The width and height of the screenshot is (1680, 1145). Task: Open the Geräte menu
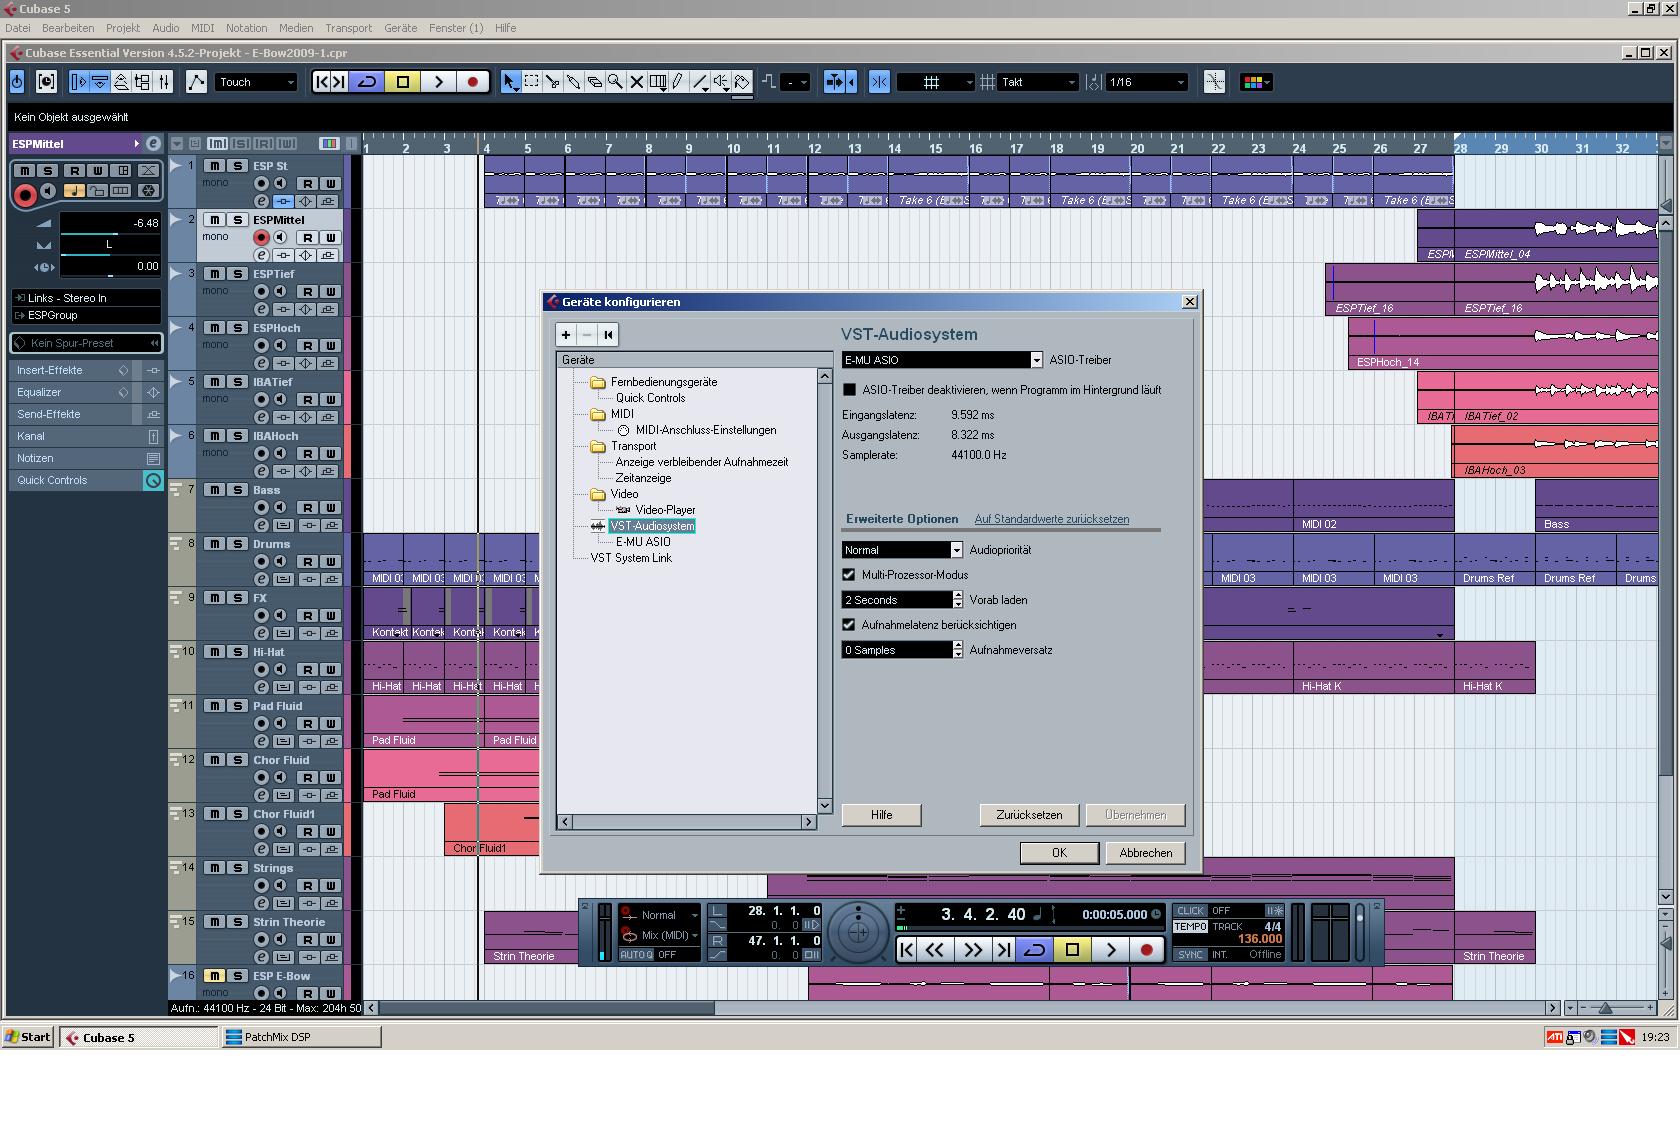tap(400, 28)
